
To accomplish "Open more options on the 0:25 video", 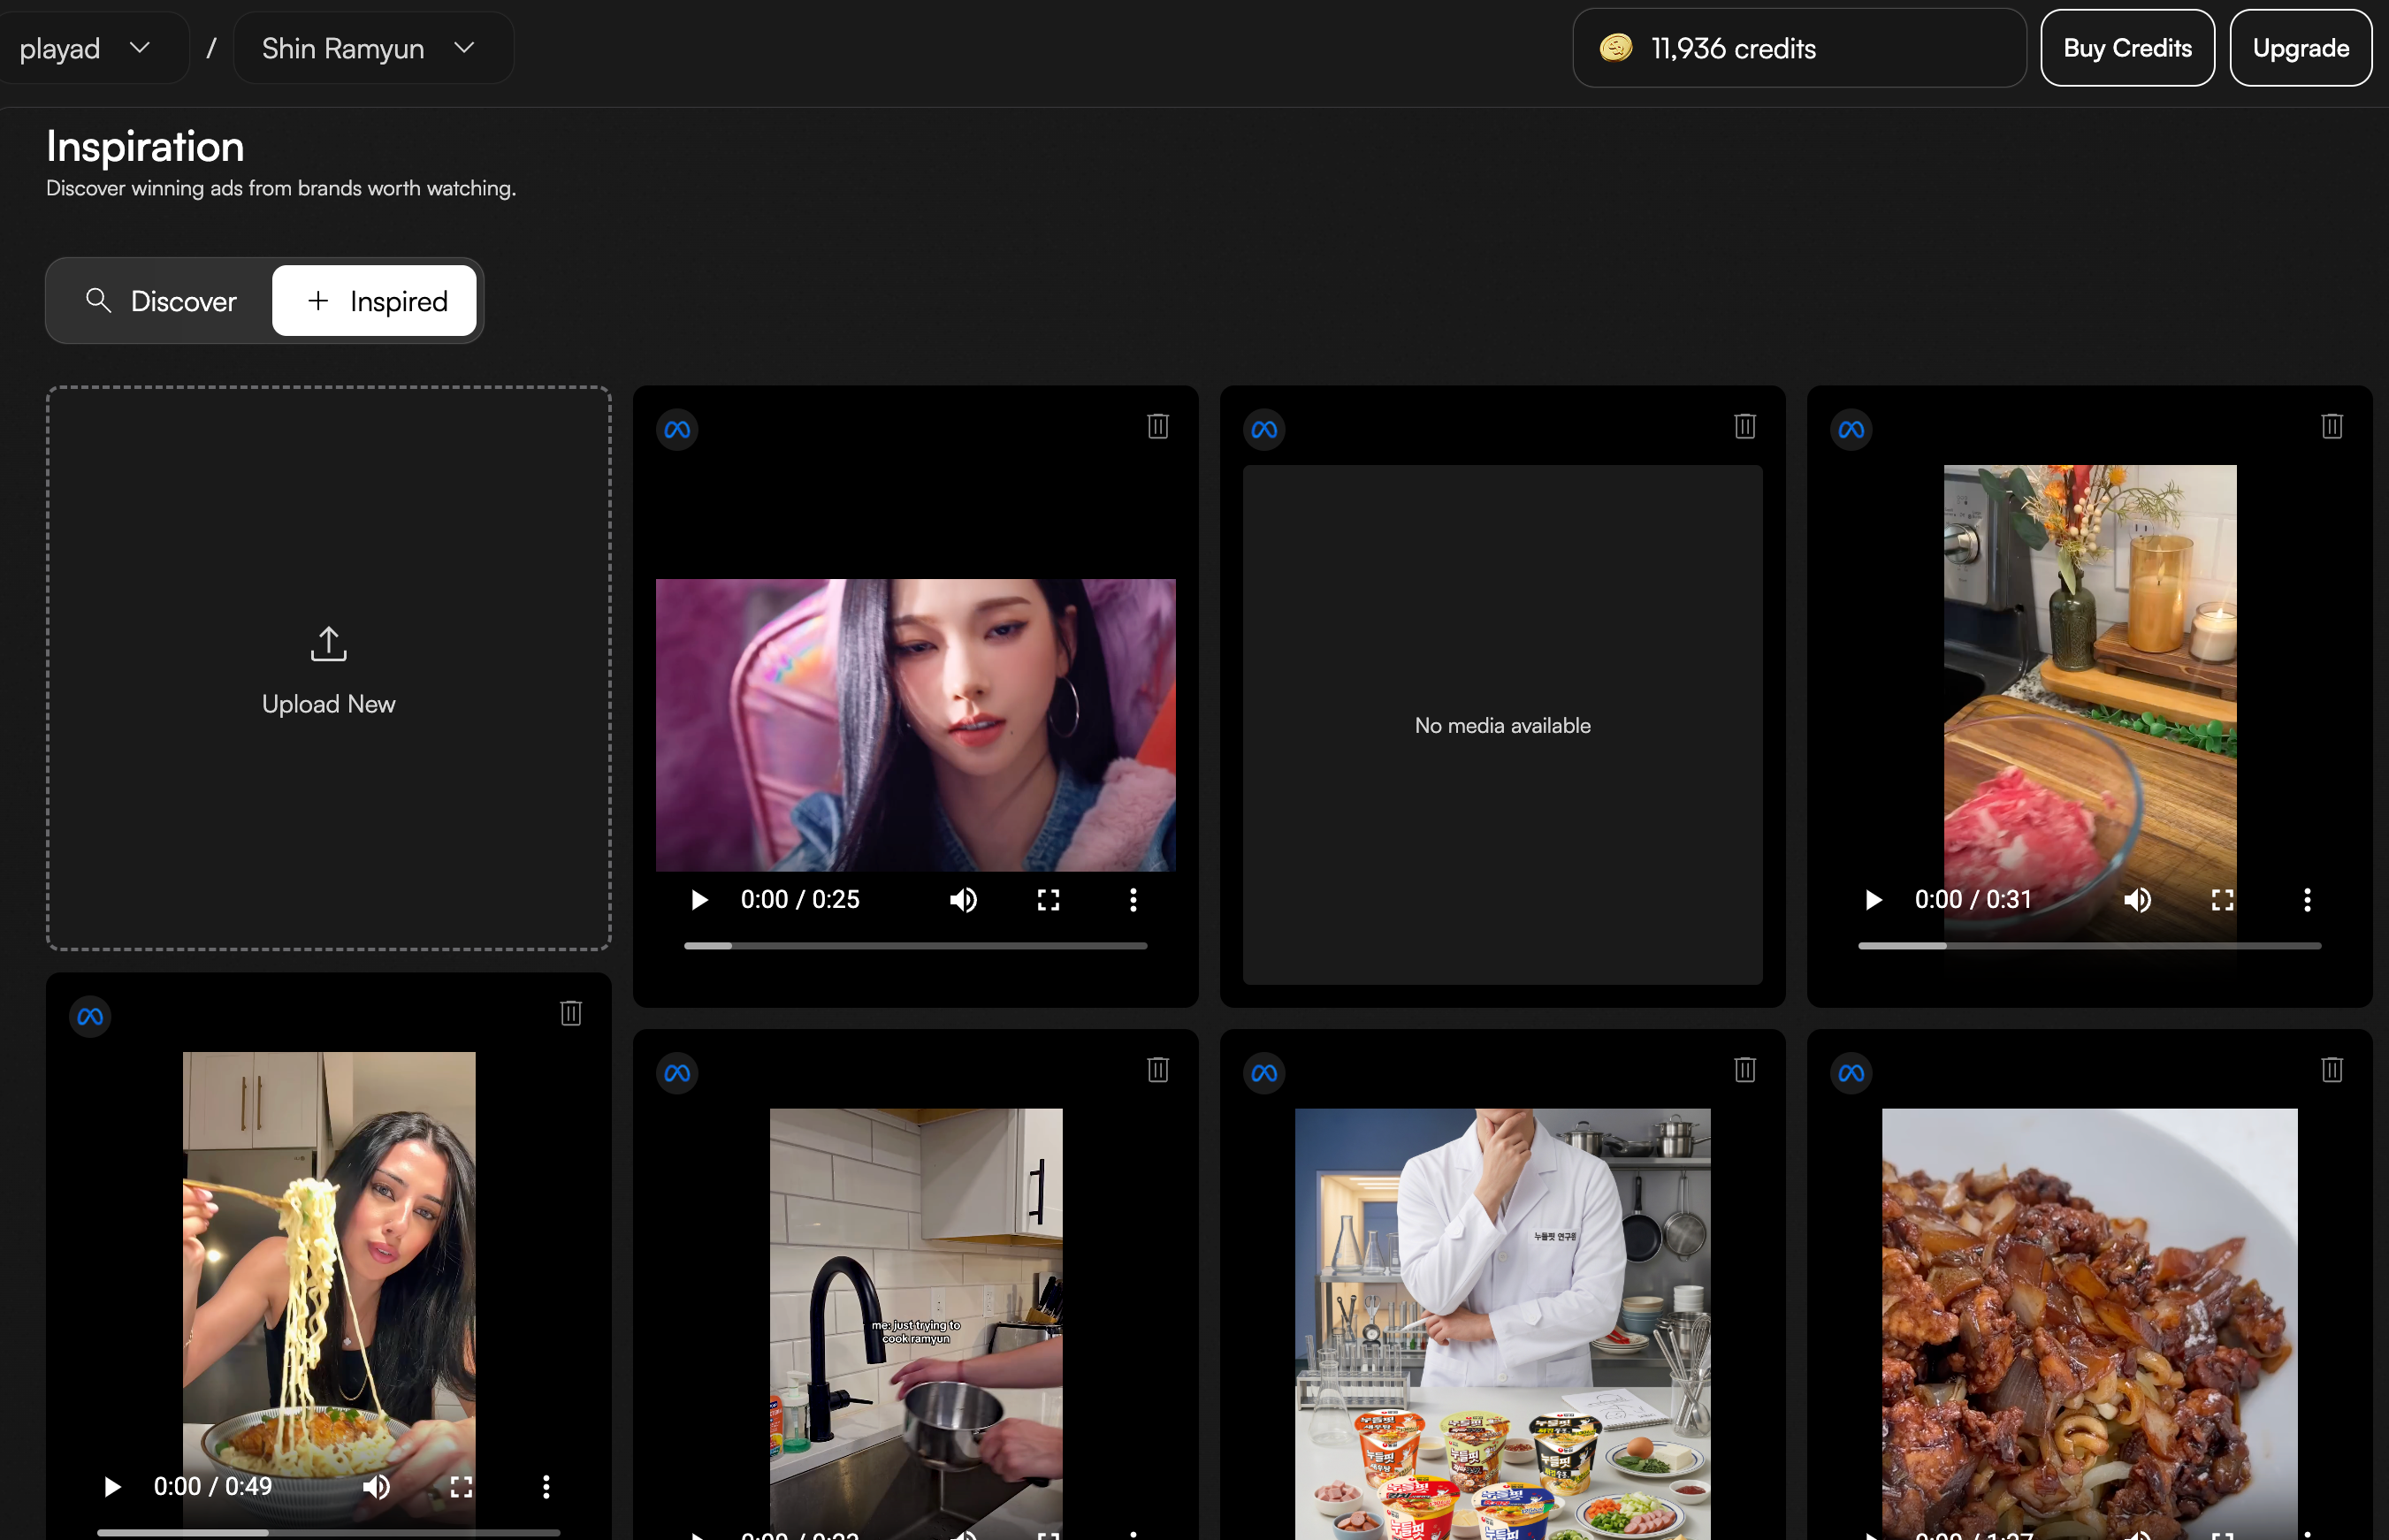I will click(1133, 900).
